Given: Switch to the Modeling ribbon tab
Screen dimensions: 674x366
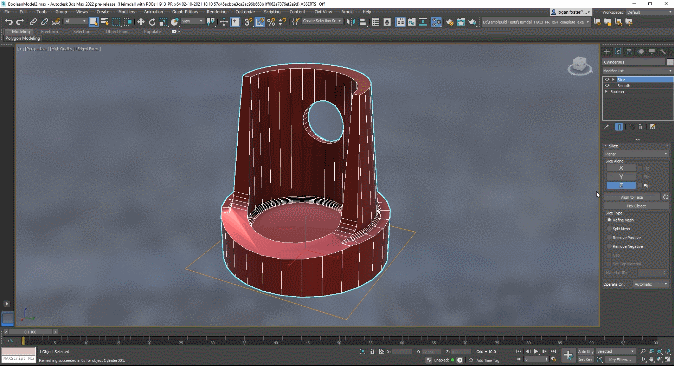Looking at the screenshot, I should click(x=20, y=32).
